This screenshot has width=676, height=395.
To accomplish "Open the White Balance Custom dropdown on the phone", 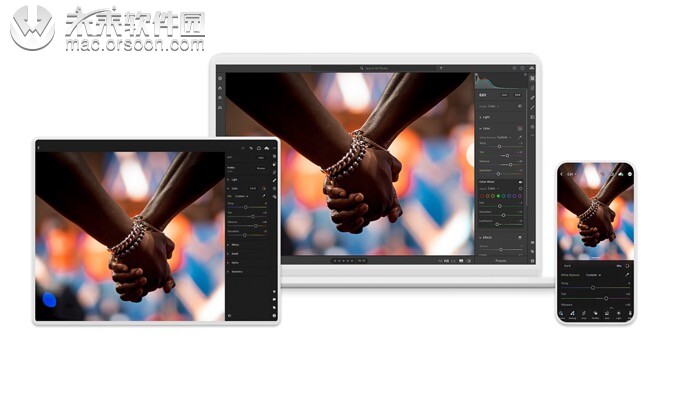I will pyautogui.click(x=593, y=275).
